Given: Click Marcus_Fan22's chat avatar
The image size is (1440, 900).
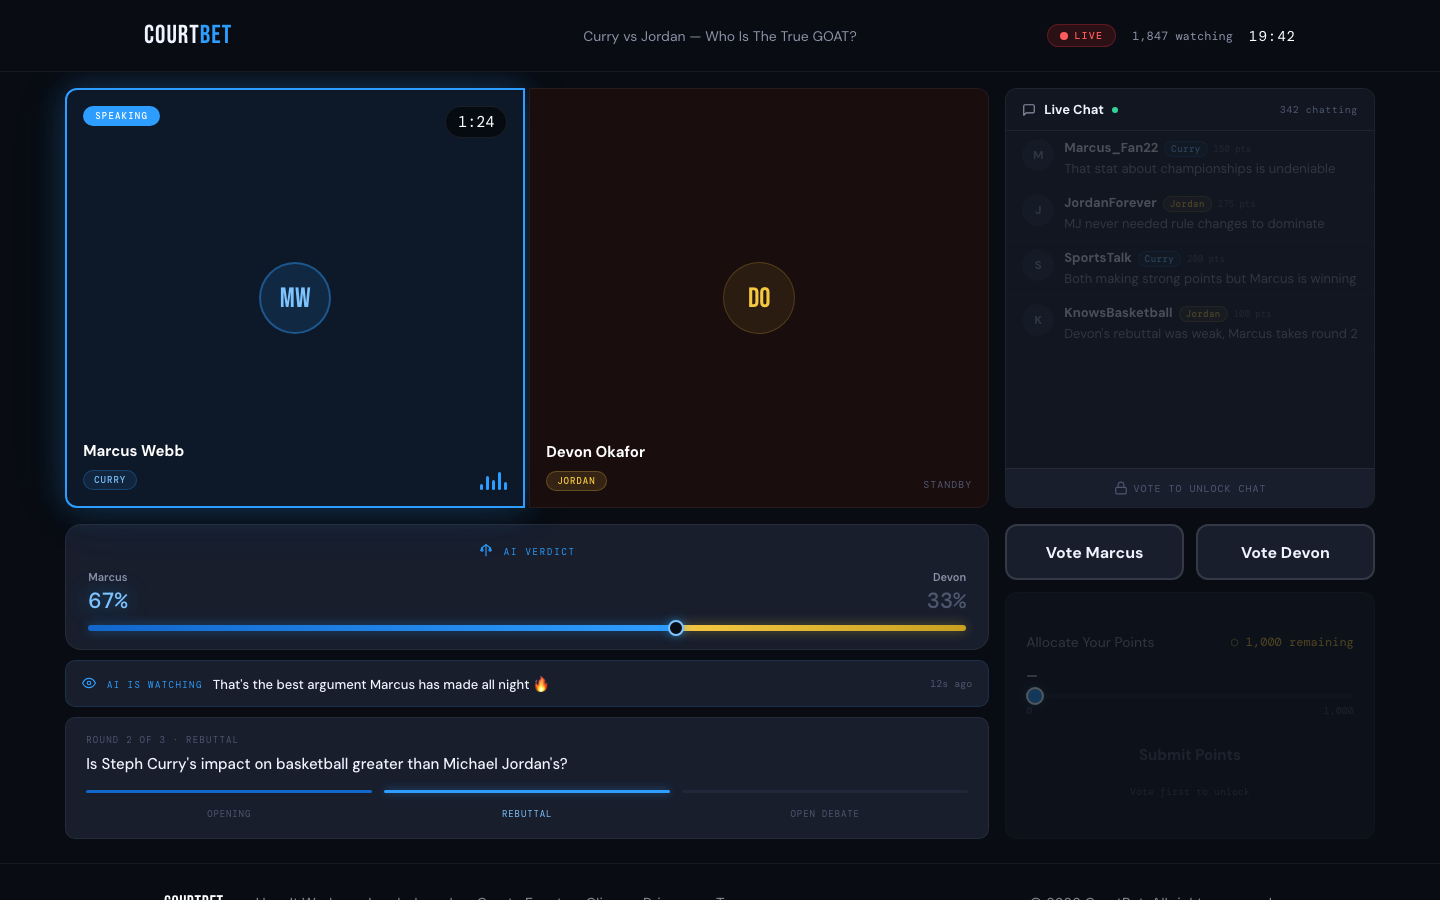Looking at the screenshot, I should point(1038,155).
